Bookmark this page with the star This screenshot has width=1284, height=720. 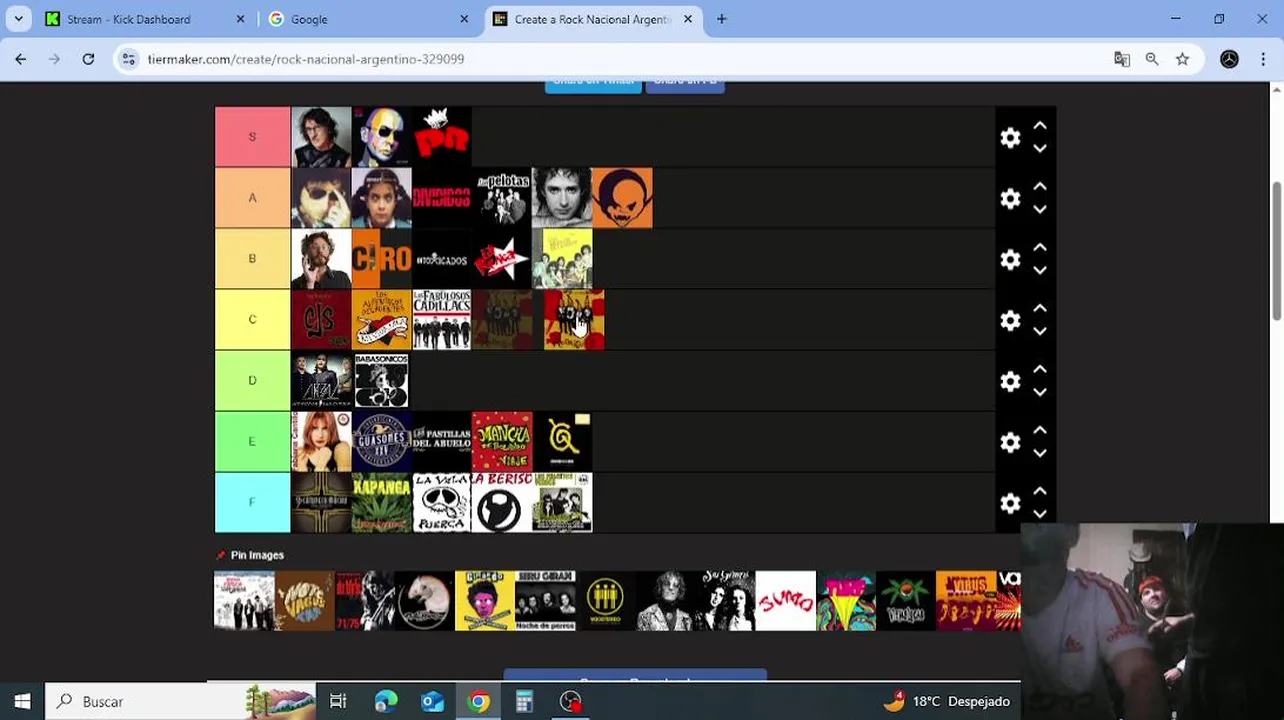[1183, 59]
